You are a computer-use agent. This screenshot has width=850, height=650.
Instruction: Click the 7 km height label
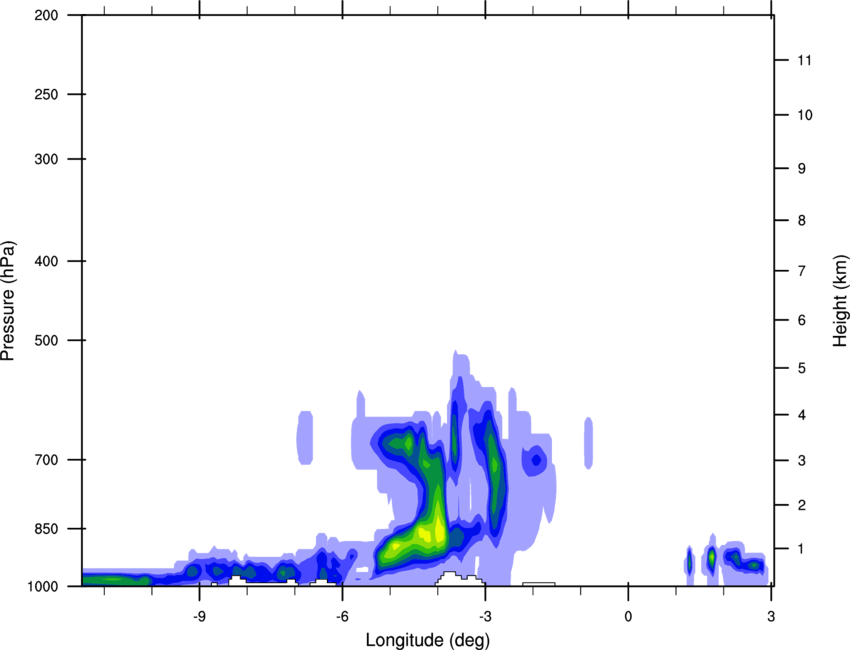[801, 271]
